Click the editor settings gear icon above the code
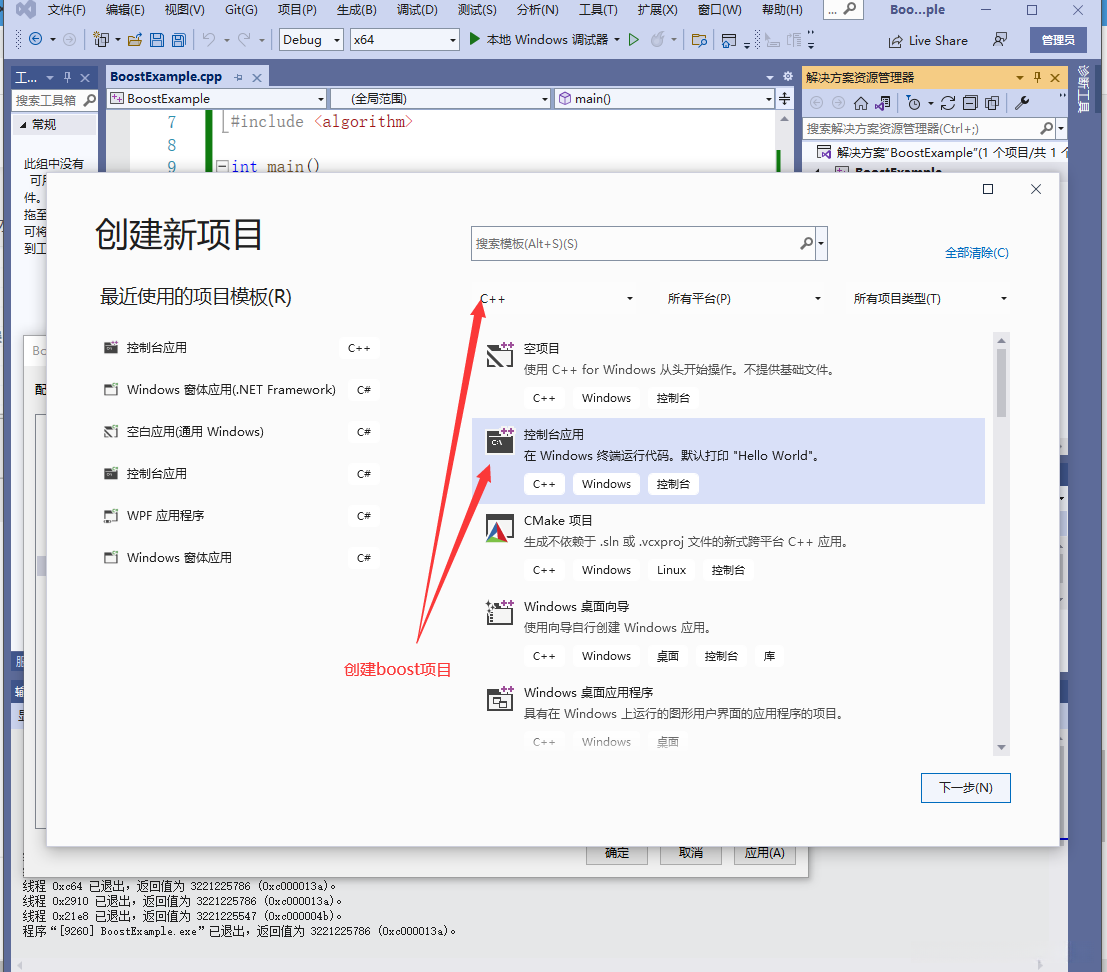 [788, 76]
